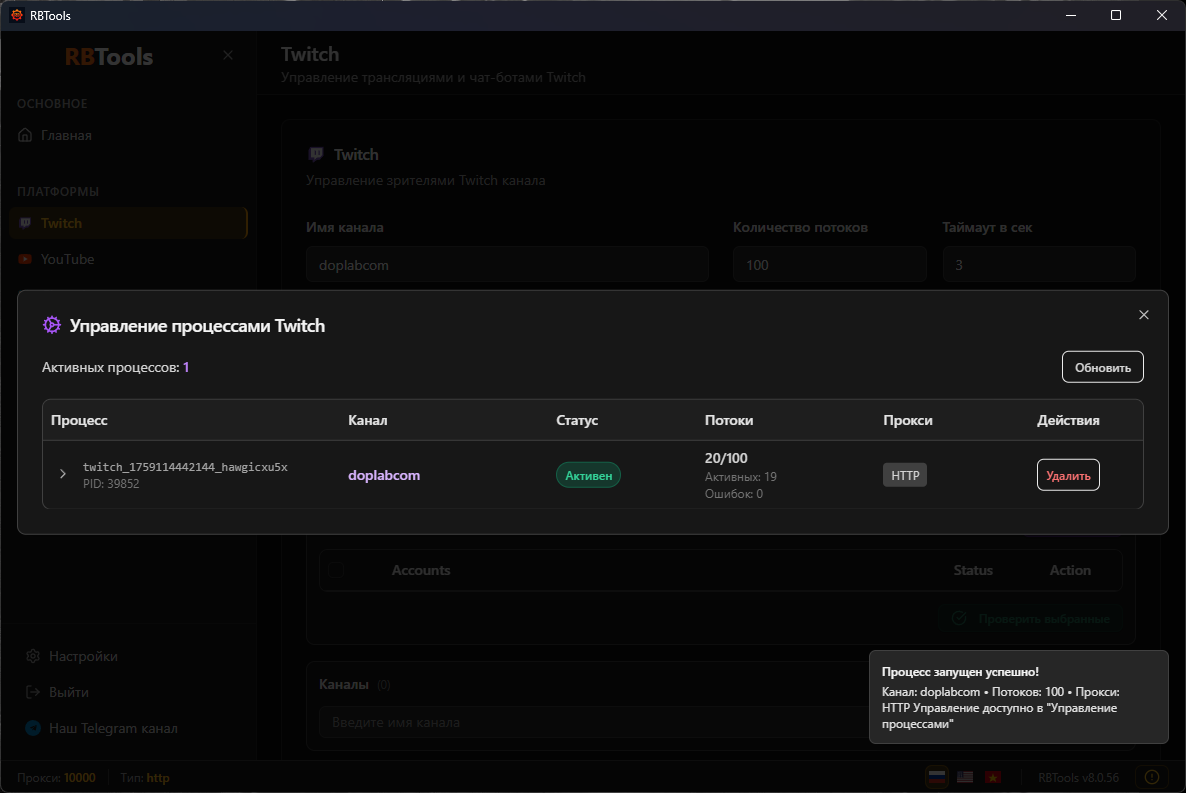Click the Активен status badge
1186x793 pixels.
point(588,475)
